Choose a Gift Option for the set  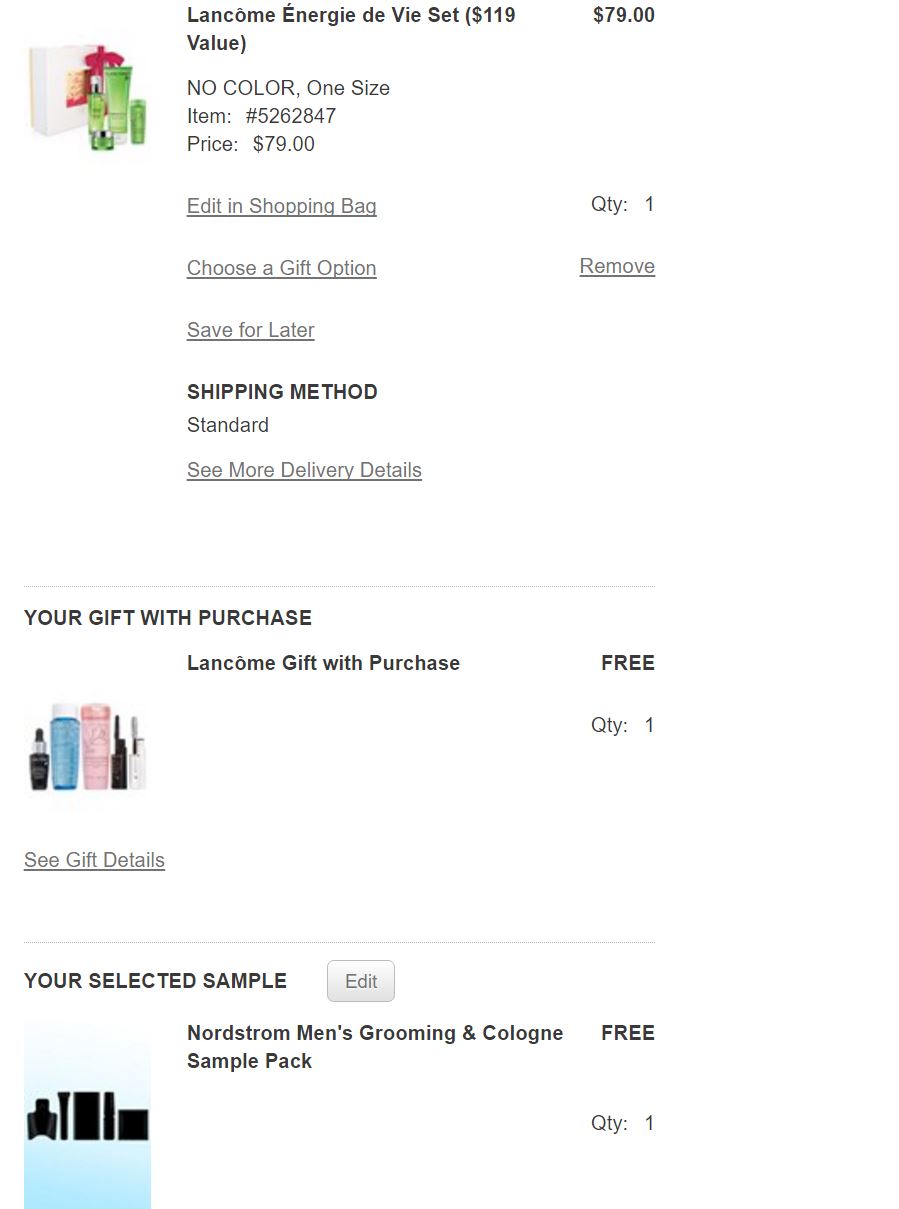coord(281,268)
